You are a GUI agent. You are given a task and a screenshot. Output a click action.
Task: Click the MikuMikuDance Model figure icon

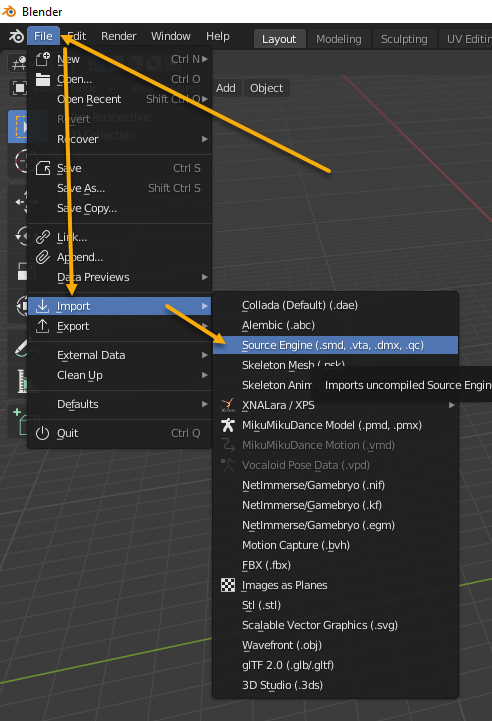[228, 425]
